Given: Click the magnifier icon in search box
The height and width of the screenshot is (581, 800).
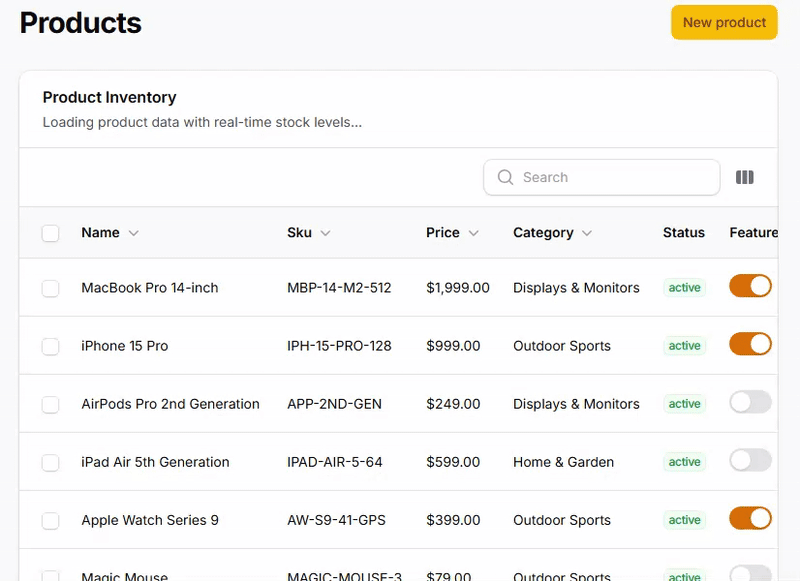Looking at the screenshot, I should (505, 177).
